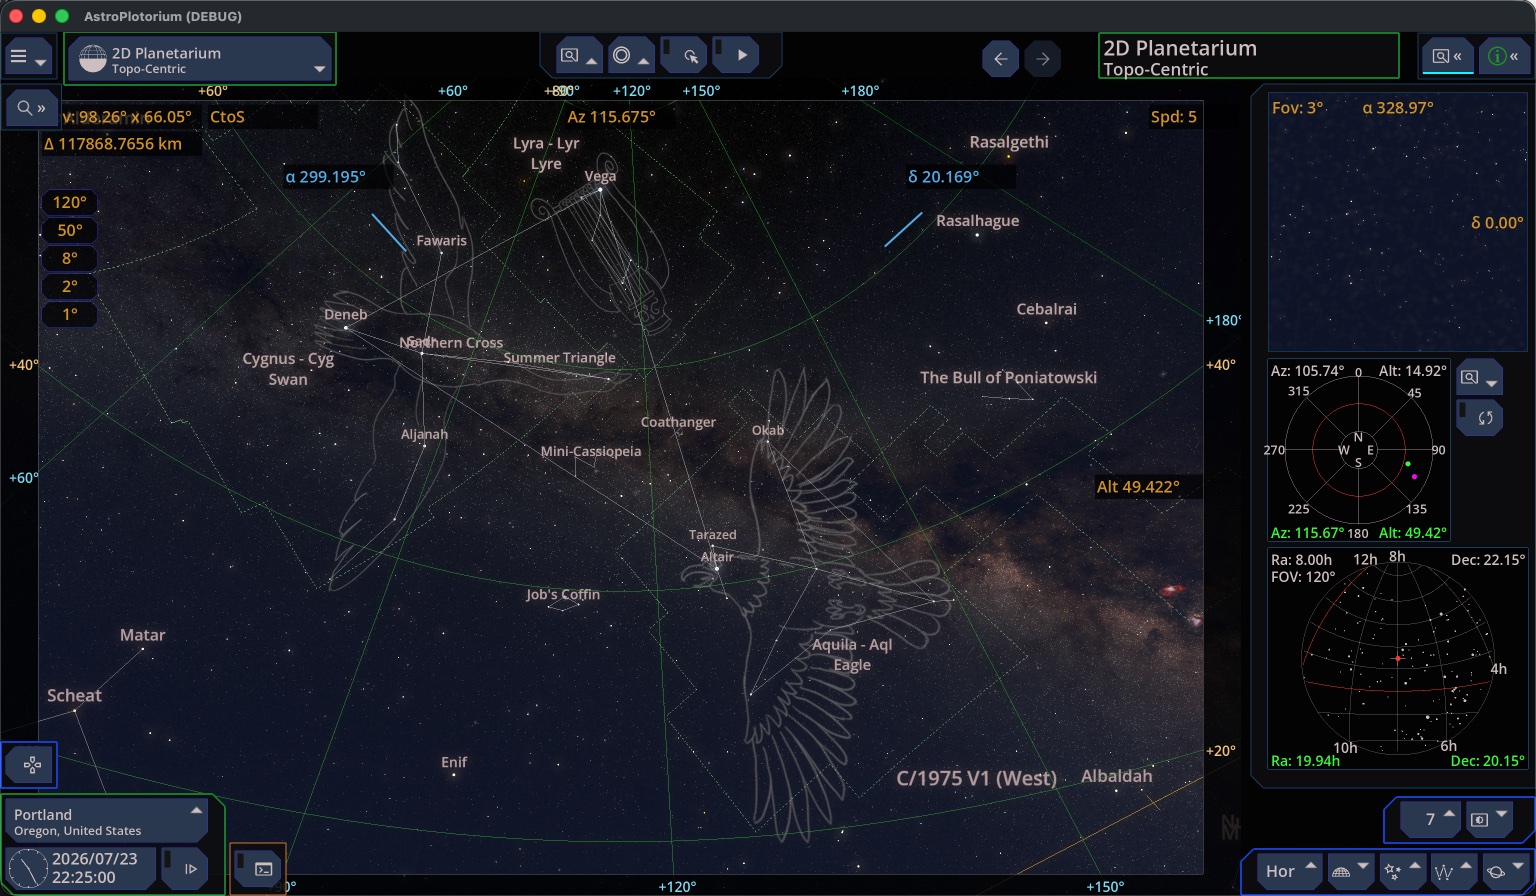Open the stars display options menu

coord(1401,871)
